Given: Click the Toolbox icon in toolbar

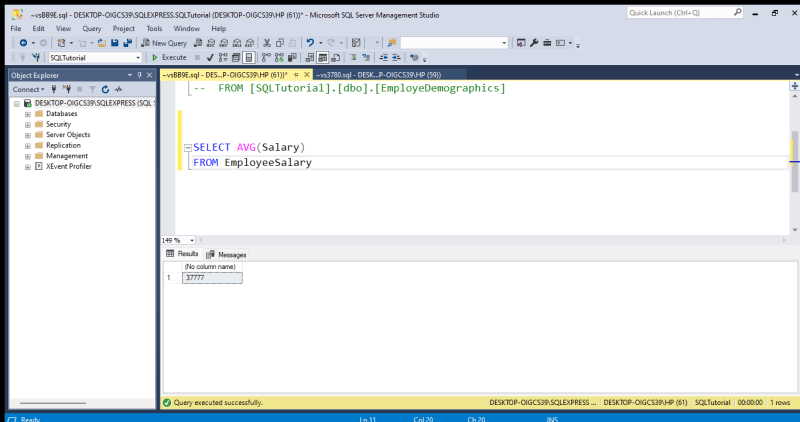Looking at the screenshot, I should point(547,43).
